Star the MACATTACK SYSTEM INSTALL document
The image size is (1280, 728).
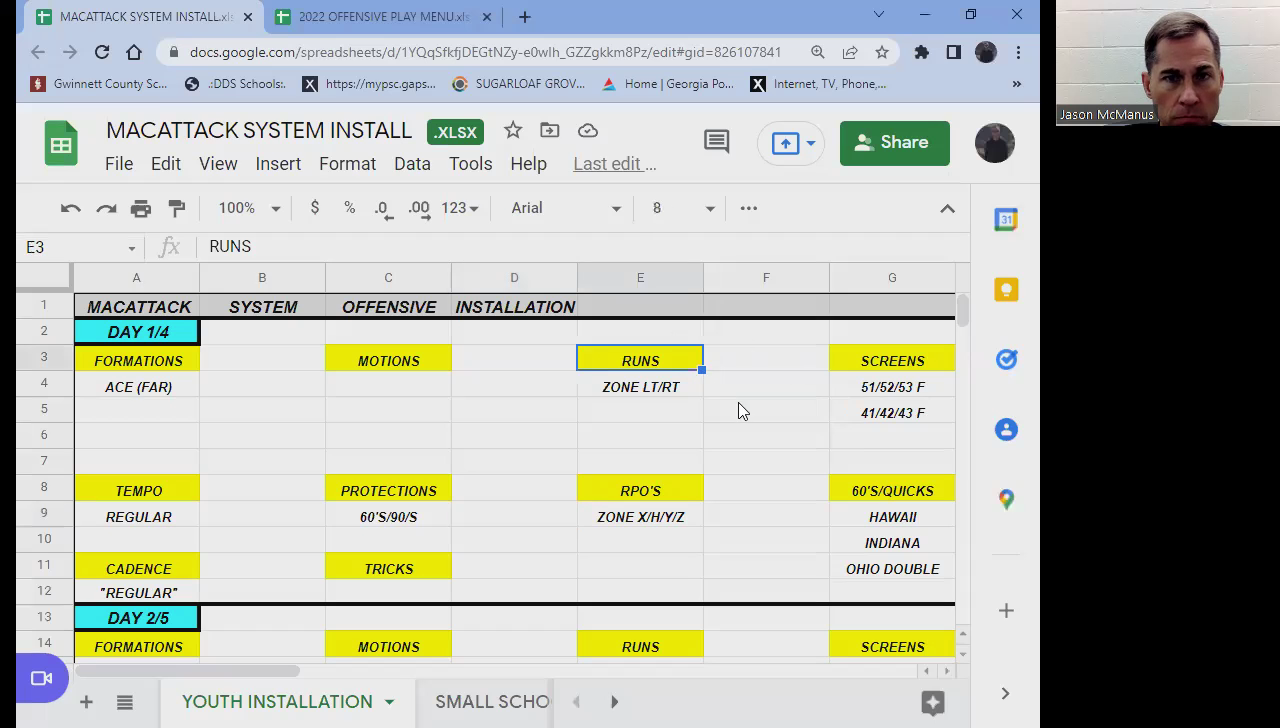point(513,130)
